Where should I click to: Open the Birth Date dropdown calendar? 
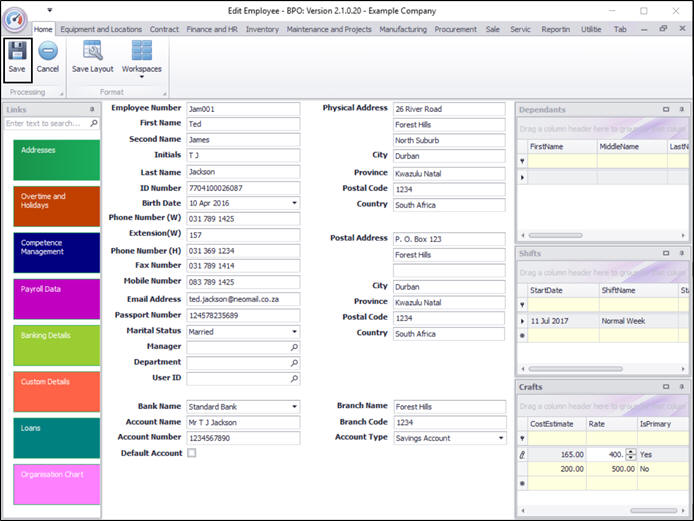(294, 203)
